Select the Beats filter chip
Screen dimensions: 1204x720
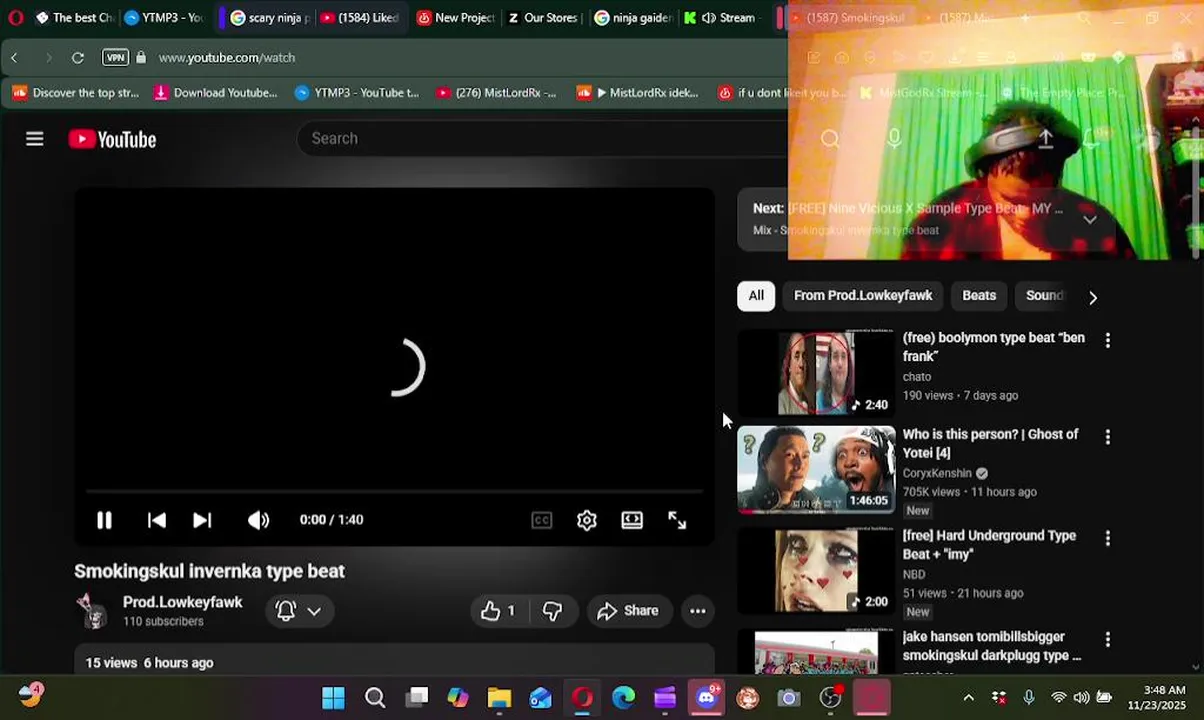(x=979, y=296)
